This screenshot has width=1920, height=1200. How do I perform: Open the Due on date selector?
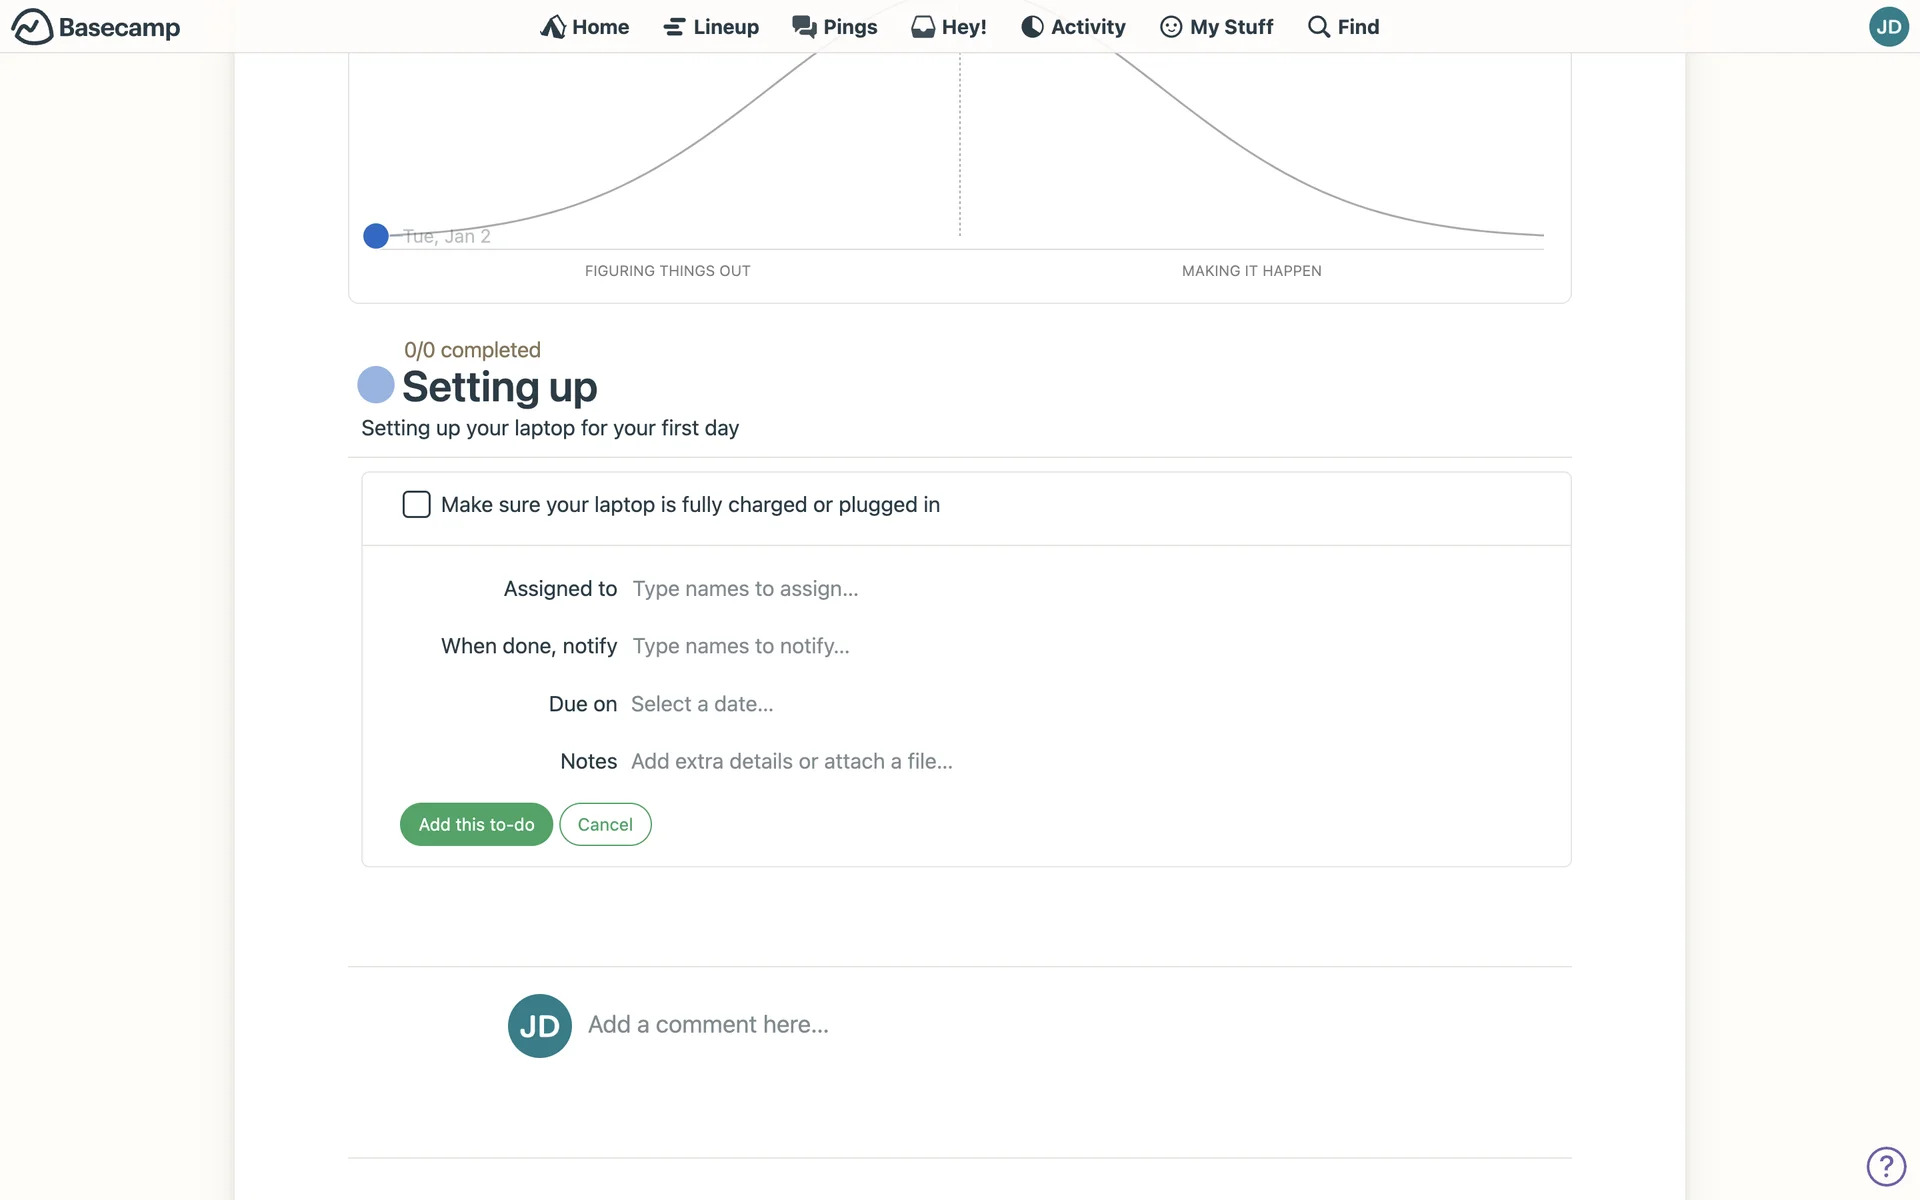[702, 704]
